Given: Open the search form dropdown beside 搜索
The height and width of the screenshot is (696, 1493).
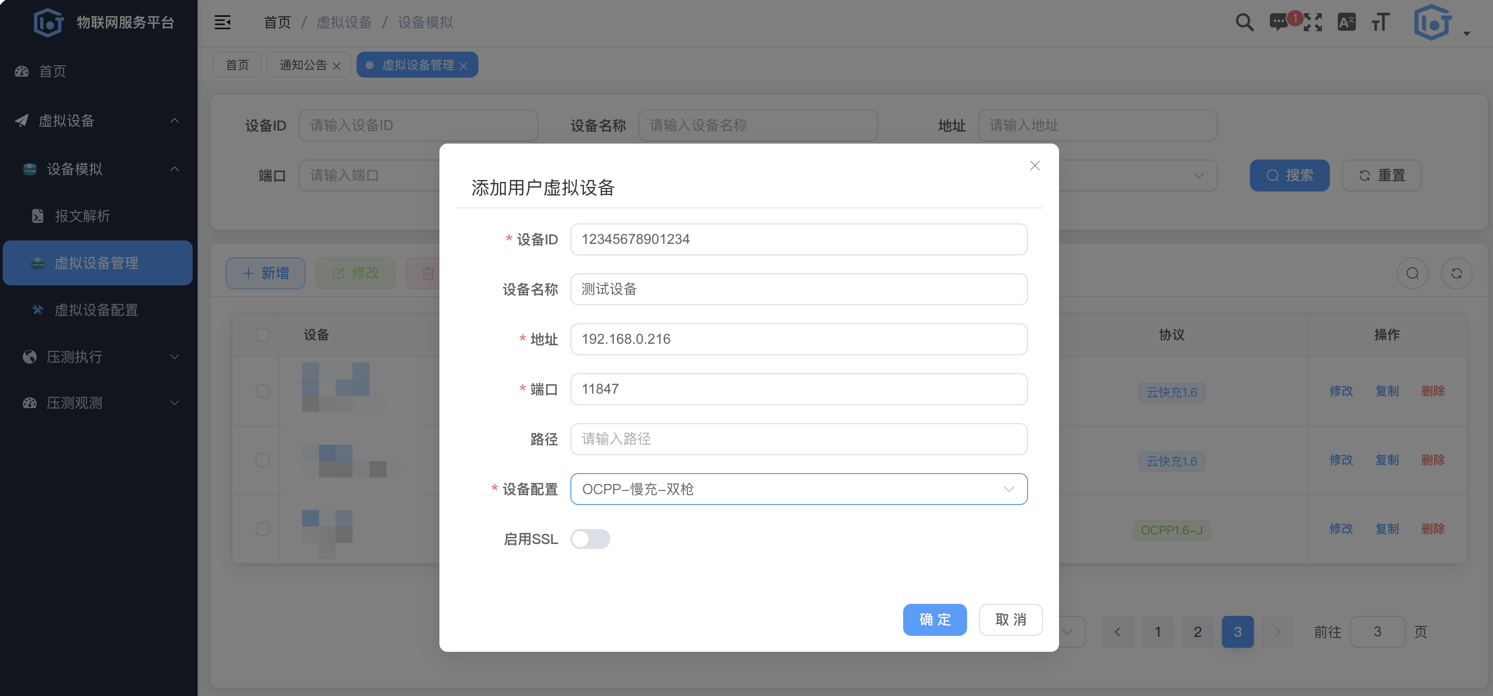Looking at the screenshot, I should point(1198,176).
